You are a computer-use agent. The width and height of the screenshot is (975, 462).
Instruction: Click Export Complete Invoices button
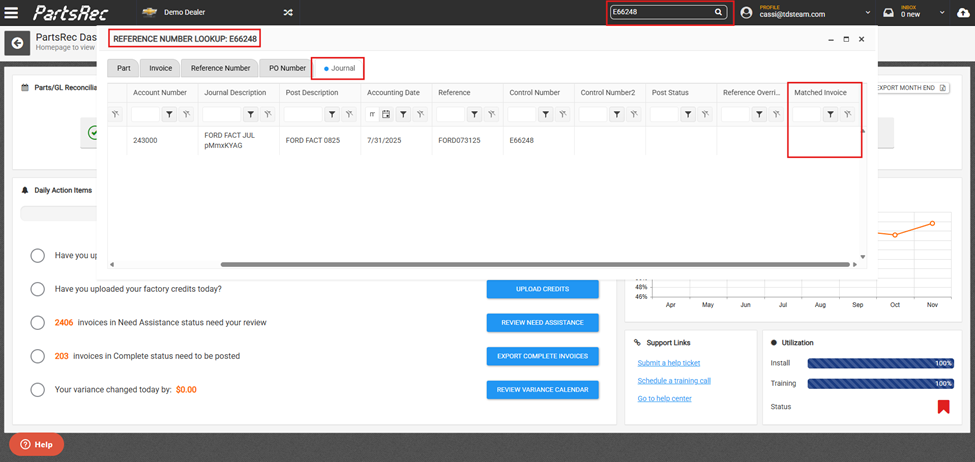click(542, 356)
